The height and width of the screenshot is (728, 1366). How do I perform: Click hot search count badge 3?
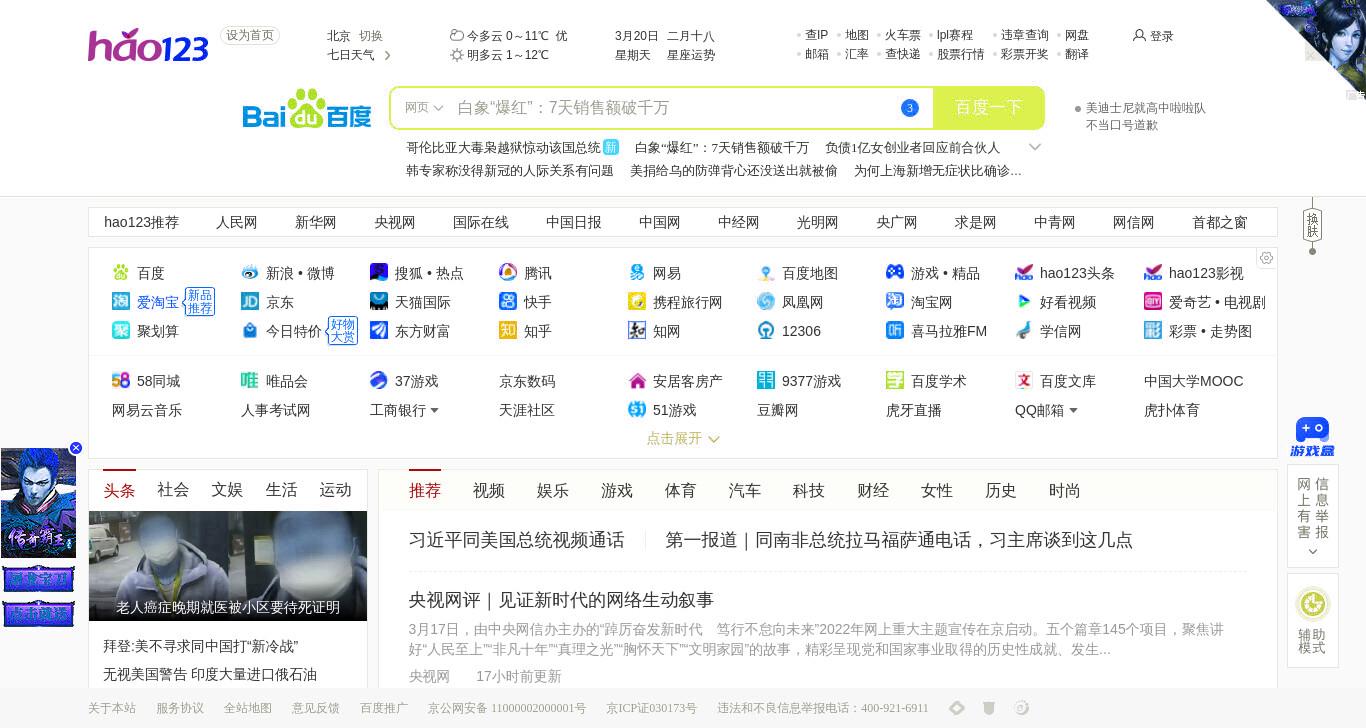coord(909,108)
